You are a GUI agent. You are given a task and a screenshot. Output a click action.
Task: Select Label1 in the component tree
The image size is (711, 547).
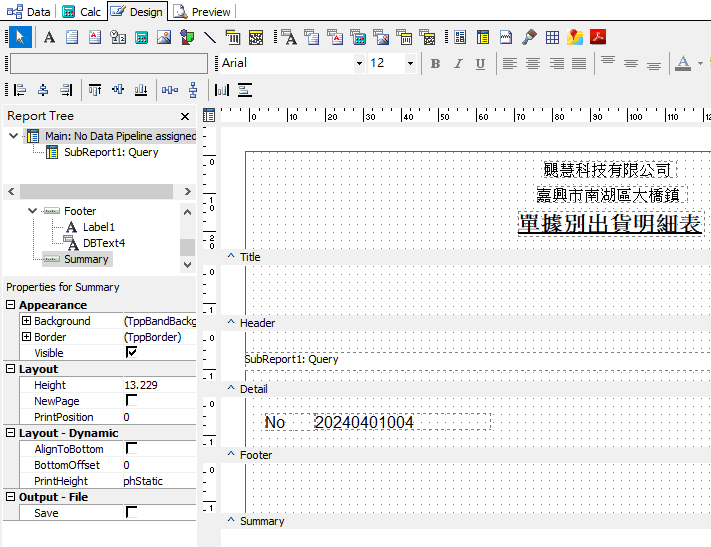(98, 227)
